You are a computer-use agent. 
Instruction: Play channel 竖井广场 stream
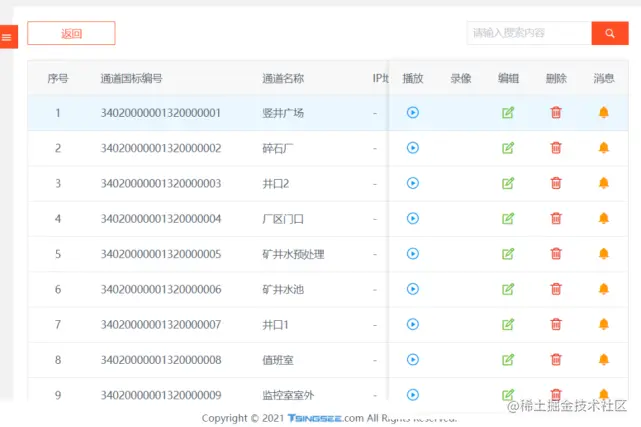click(x=413, y=112)
